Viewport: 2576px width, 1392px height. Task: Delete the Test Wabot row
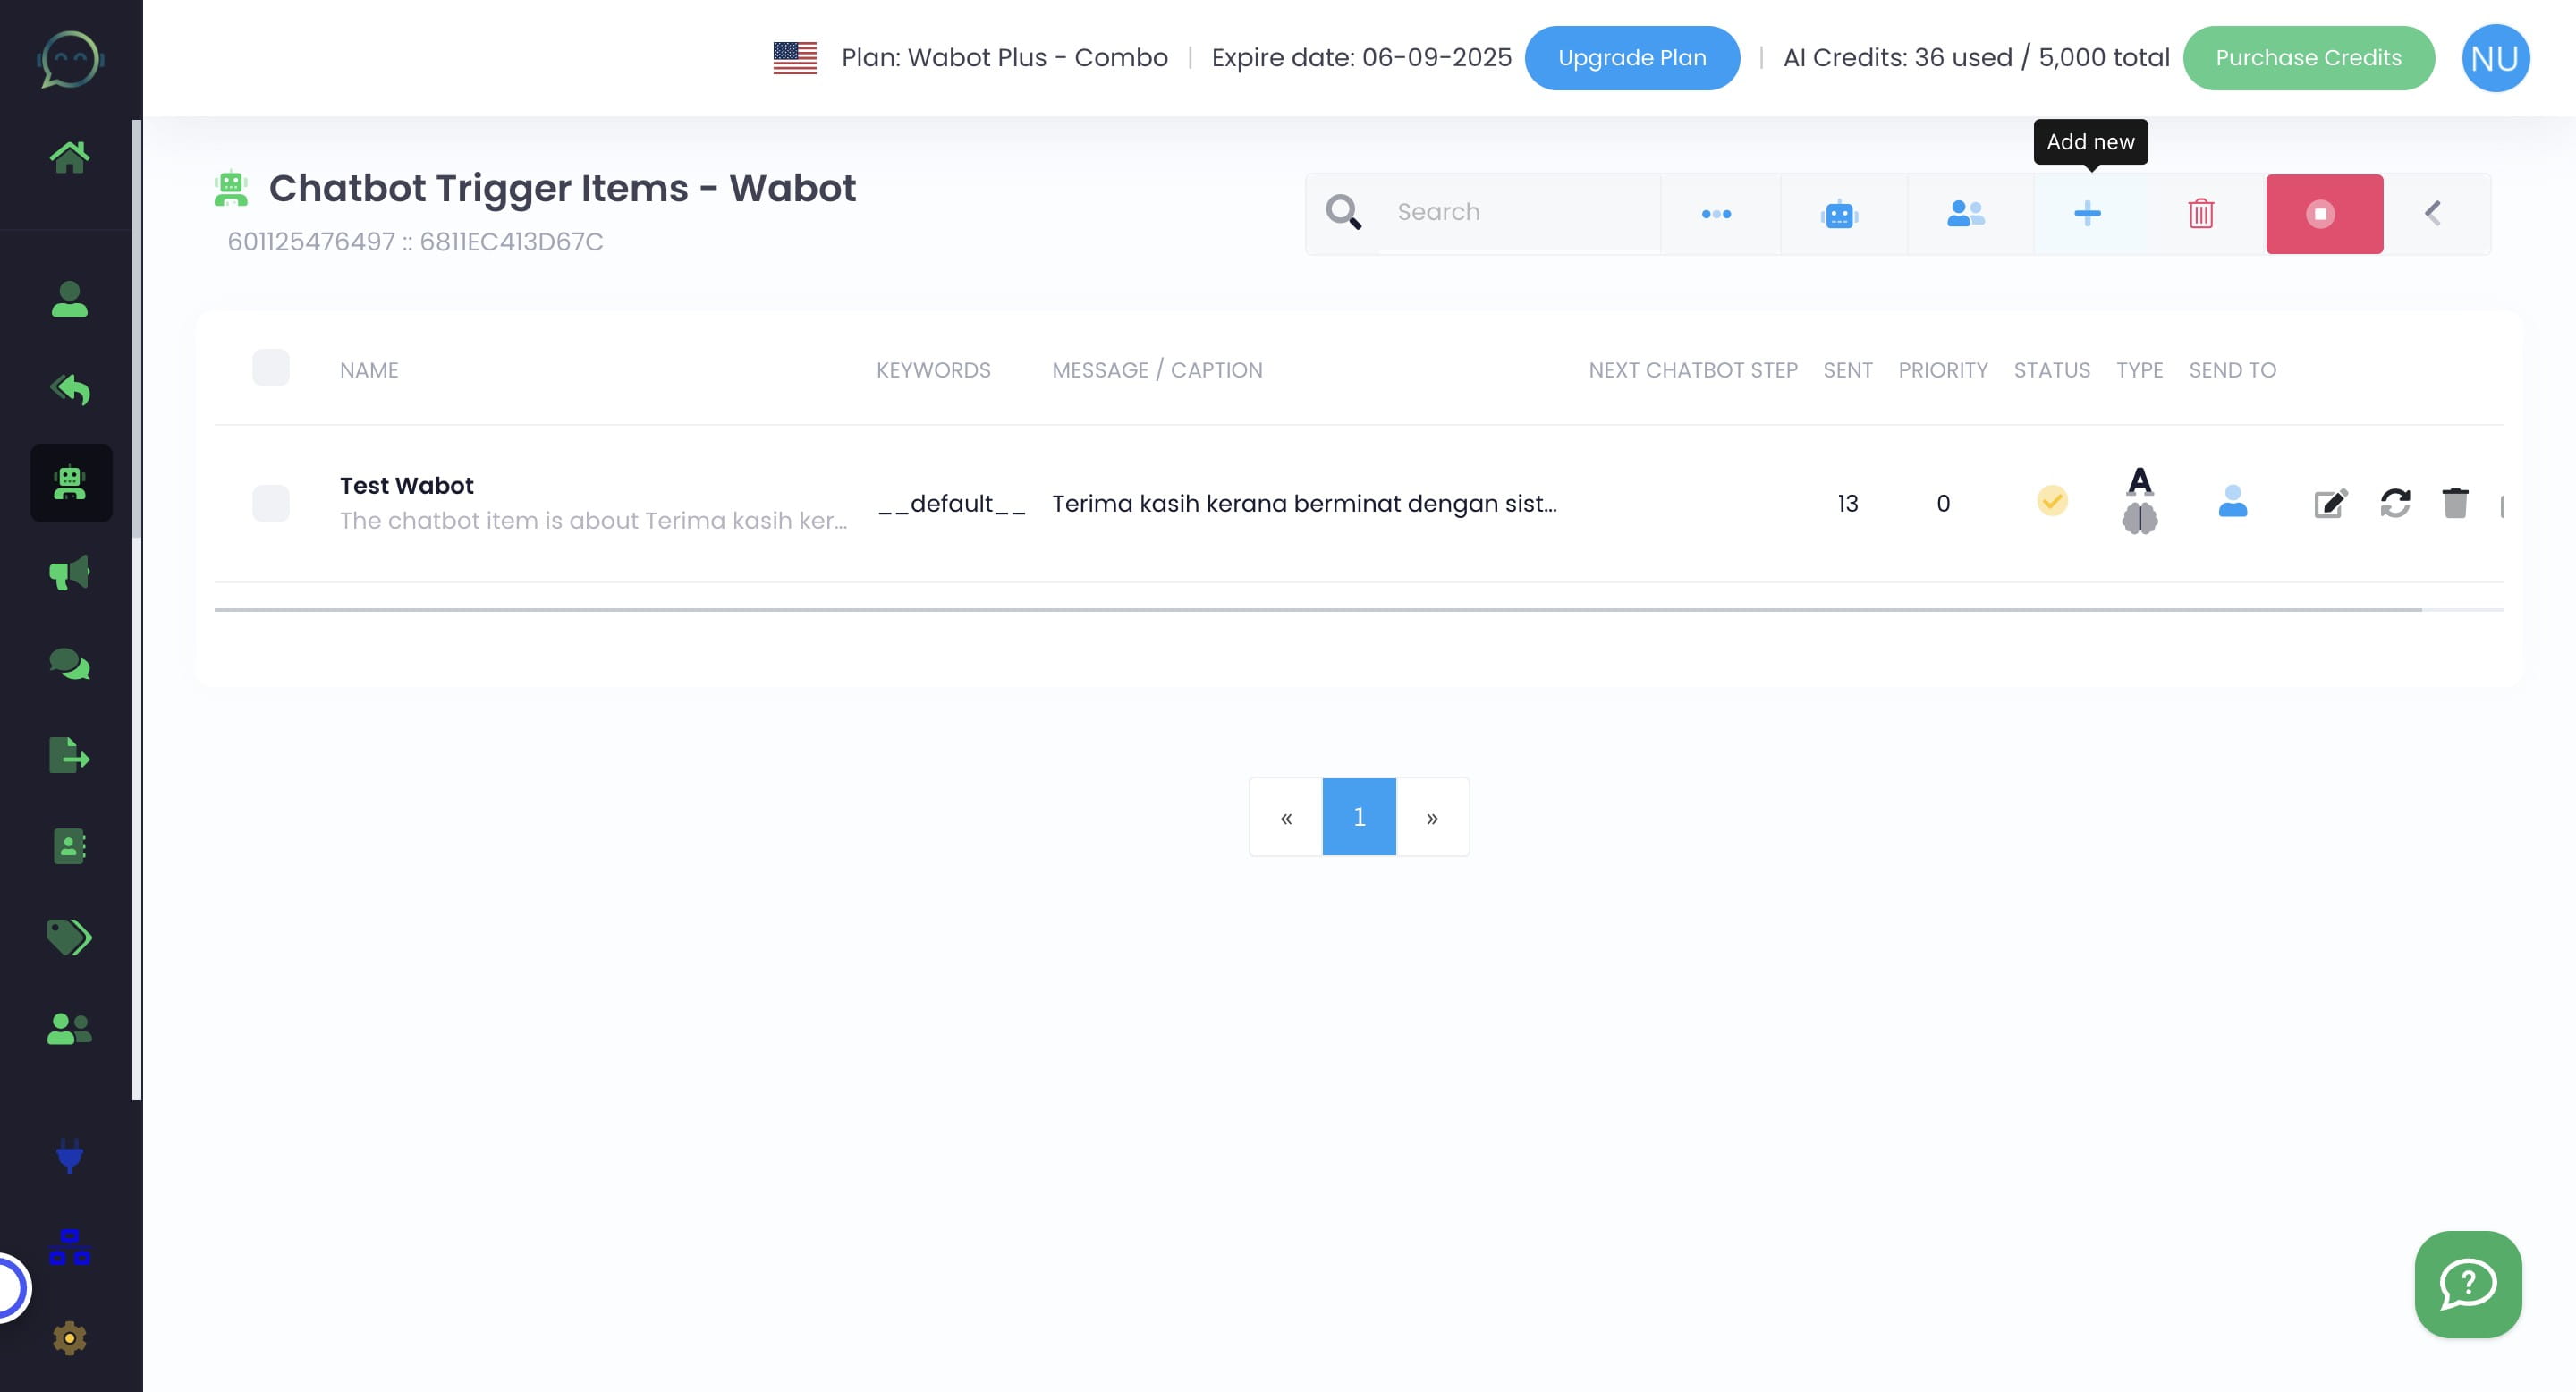(x=2455, y=503)
